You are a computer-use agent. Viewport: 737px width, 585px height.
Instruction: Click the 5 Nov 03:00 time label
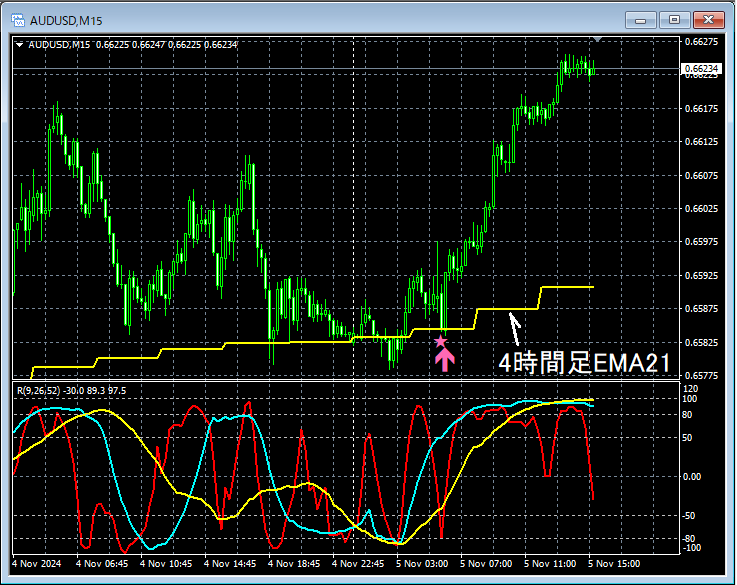tap(422, 563)
